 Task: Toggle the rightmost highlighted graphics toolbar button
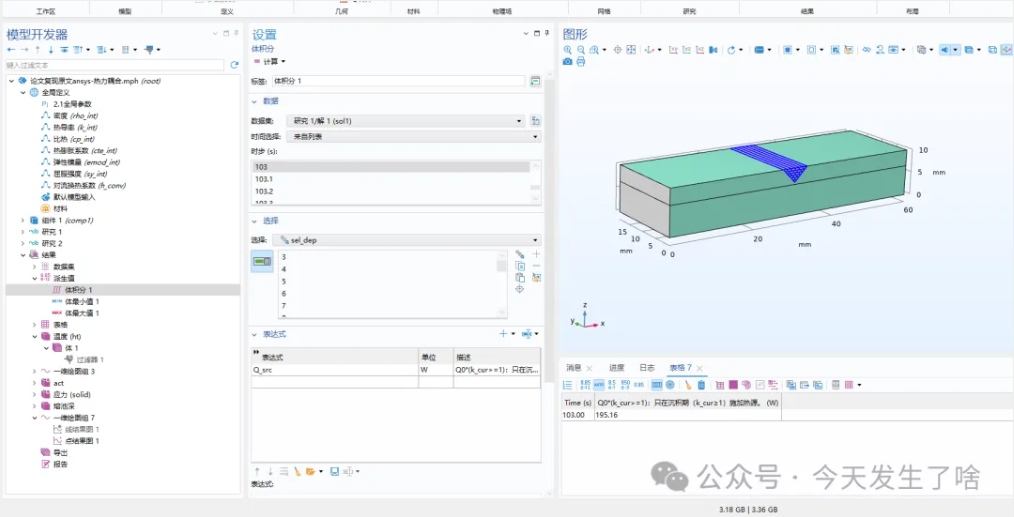[1007, 50]
